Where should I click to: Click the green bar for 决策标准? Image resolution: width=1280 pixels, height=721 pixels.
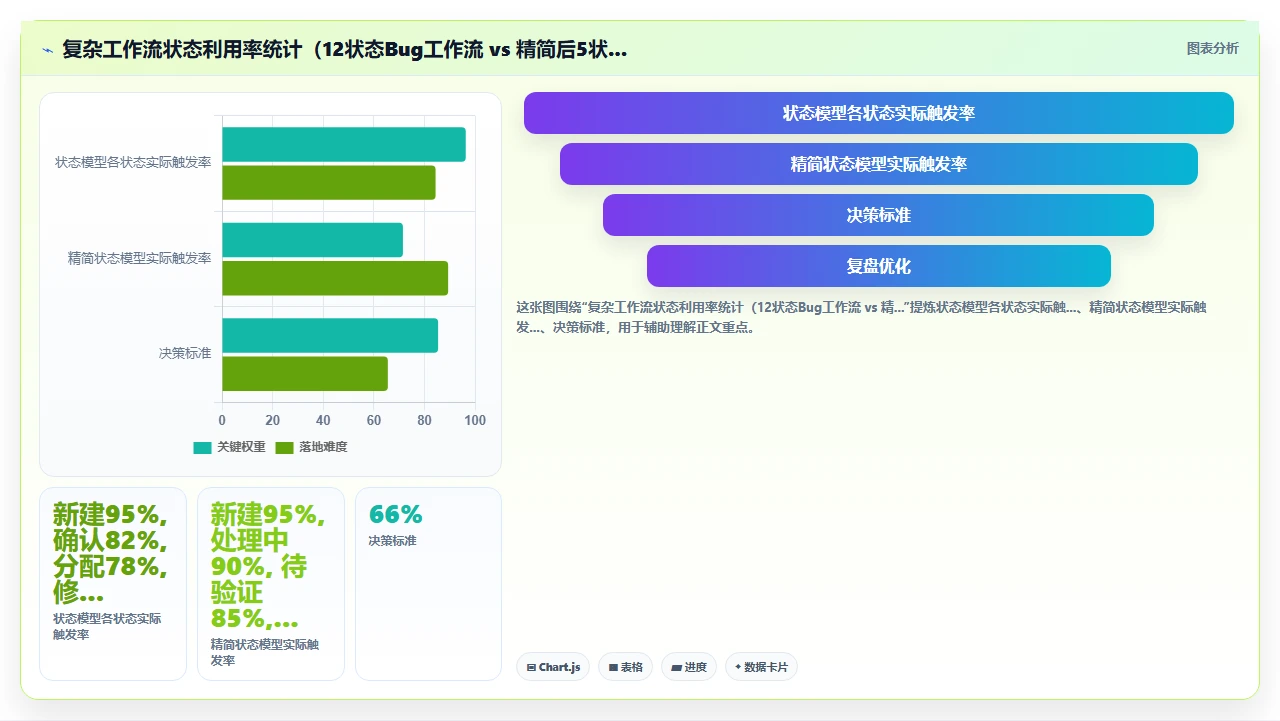click(x=305, y=373)
